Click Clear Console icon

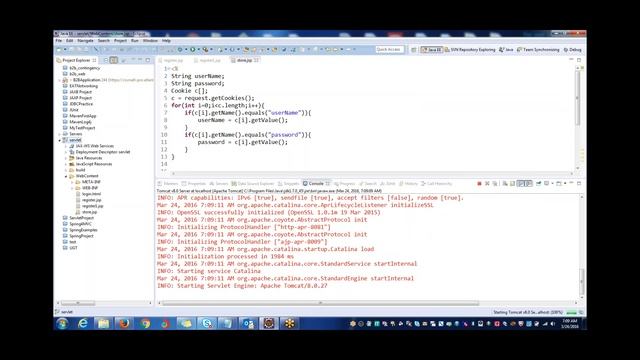point(505,184)
